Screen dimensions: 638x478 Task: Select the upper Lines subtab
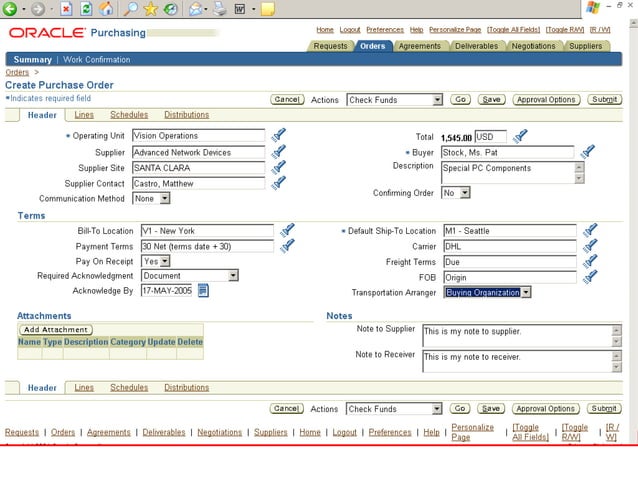(x=84, y=115)
